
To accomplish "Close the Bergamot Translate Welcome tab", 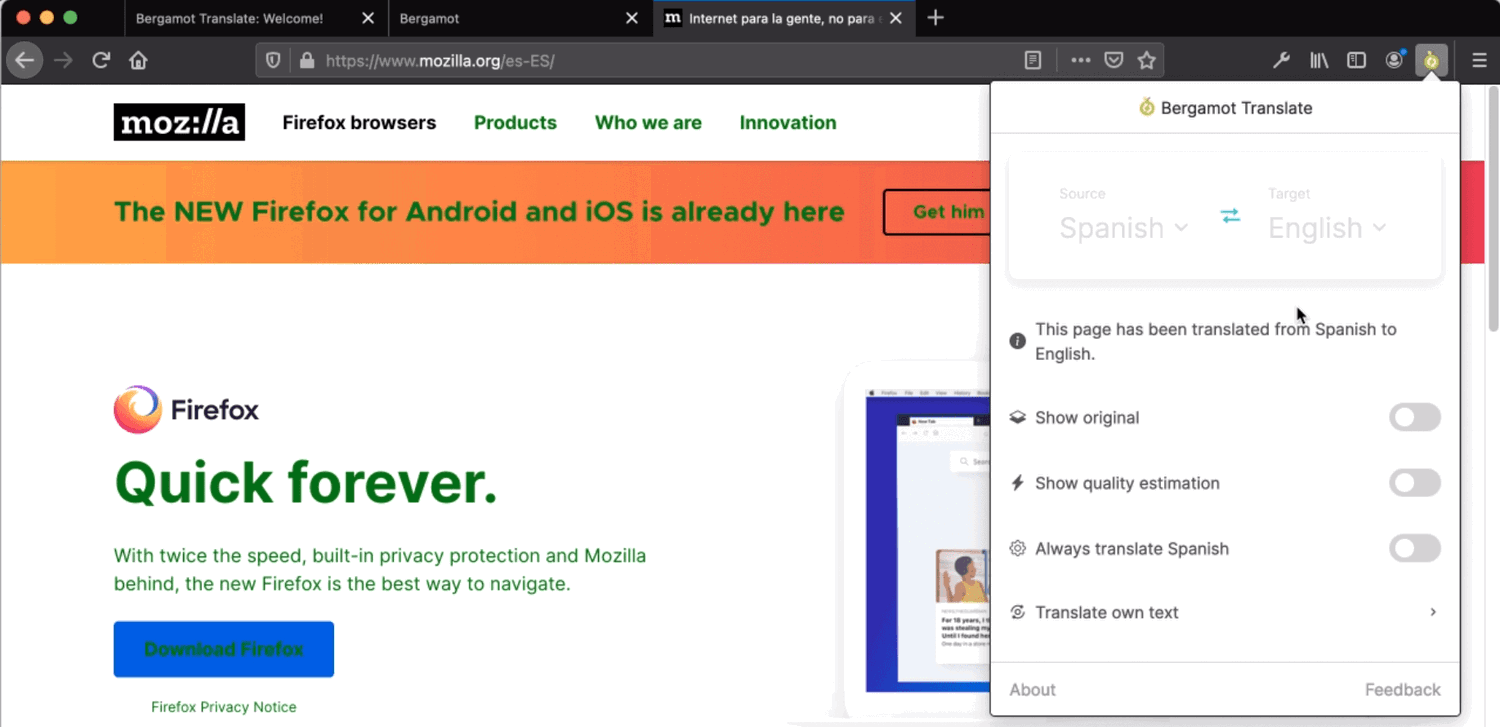I will click(x=369, y=18).
